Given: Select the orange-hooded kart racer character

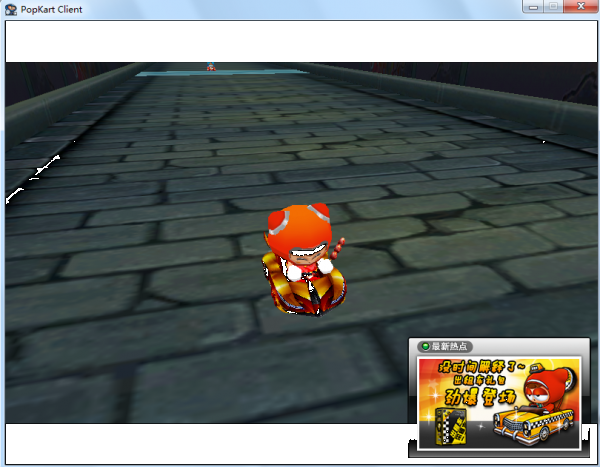Looking at the screenshot, I should tap(304, 259).
